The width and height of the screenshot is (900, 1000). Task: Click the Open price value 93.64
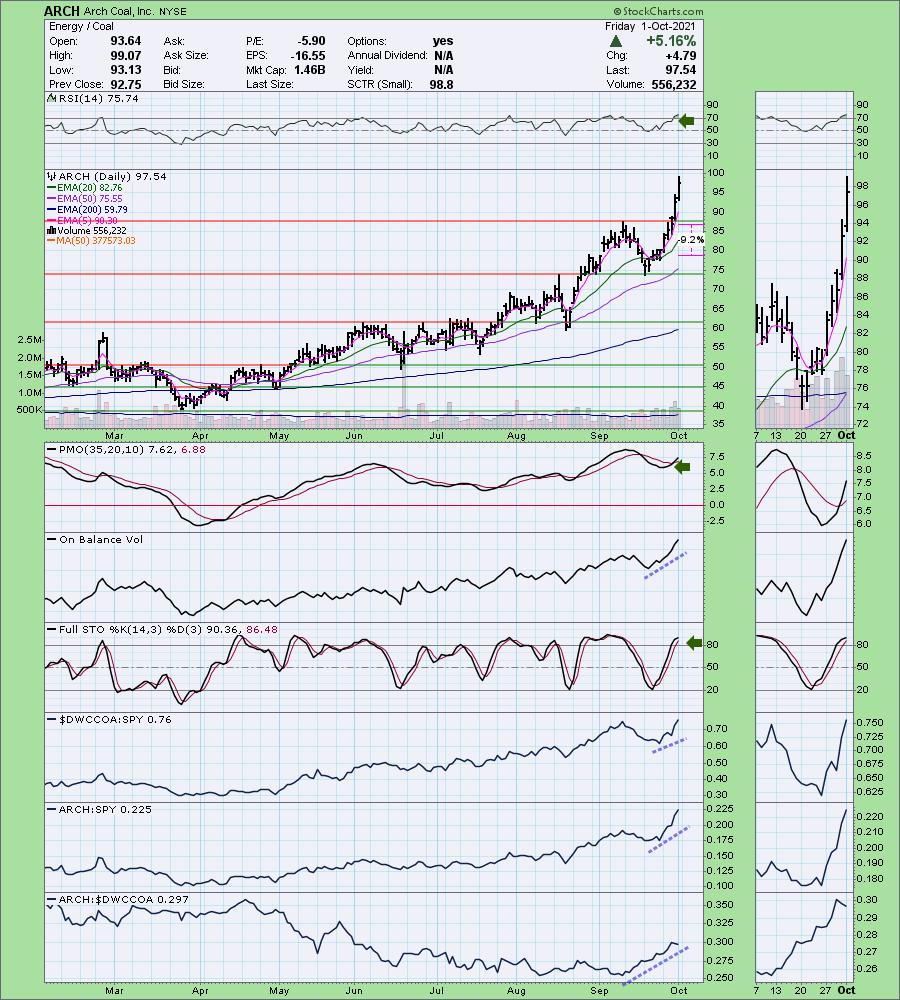(126, 41)
